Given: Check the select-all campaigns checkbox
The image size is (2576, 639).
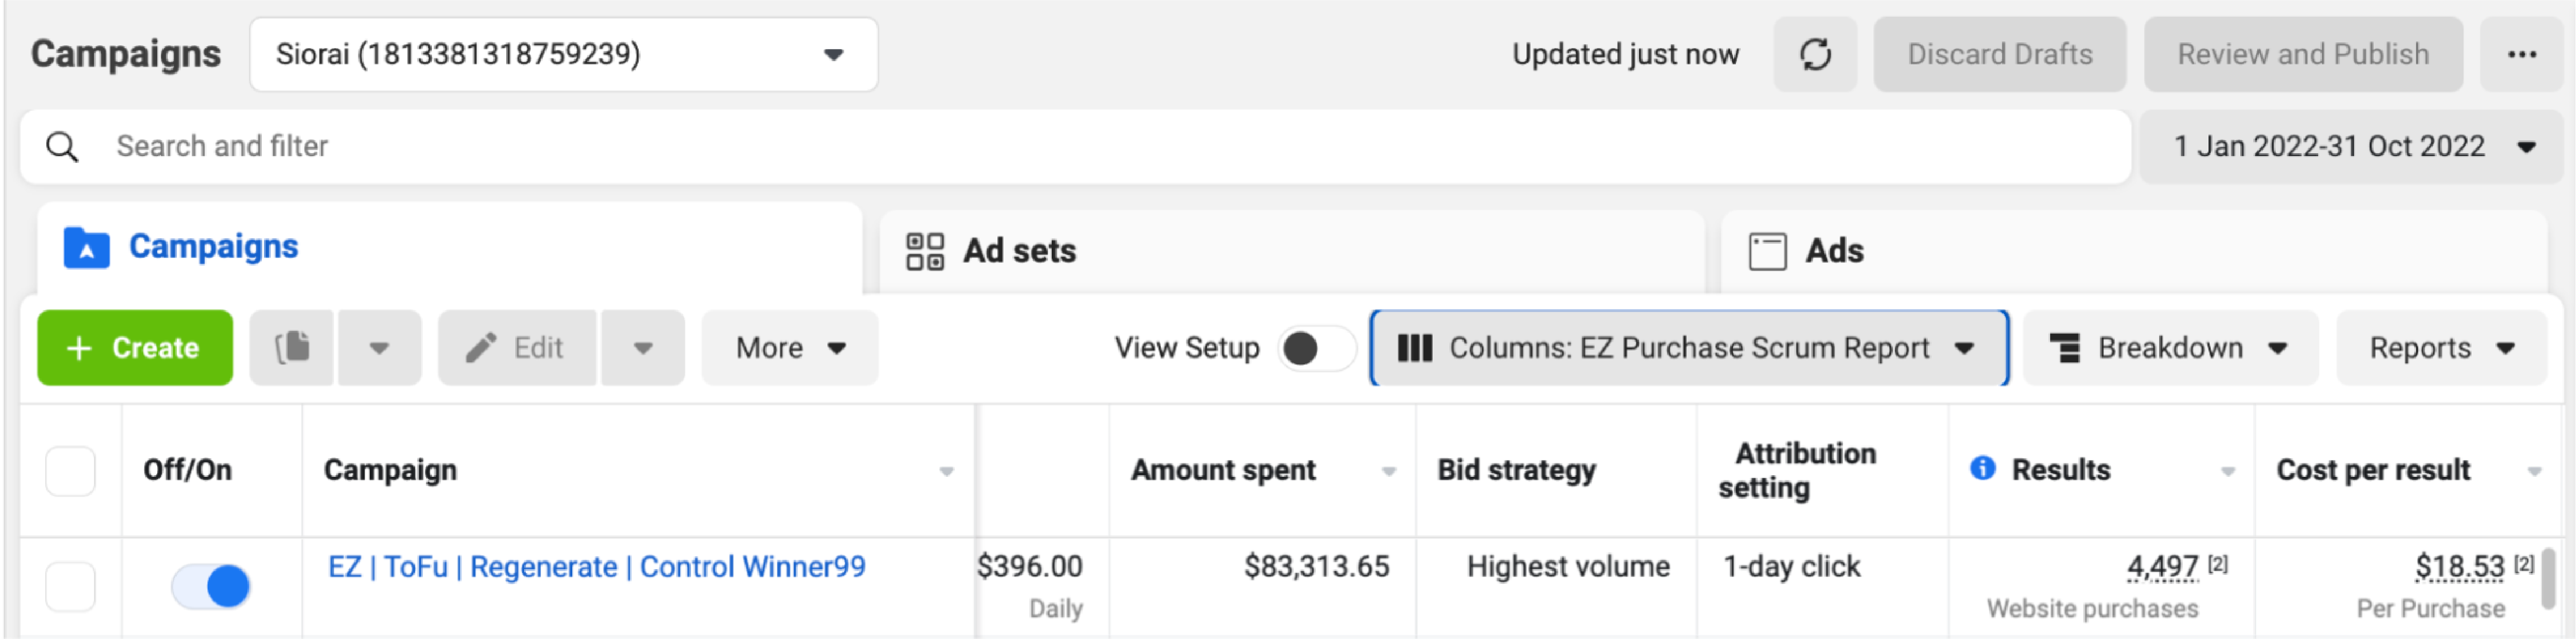Looking at the screenshot, I should click(x=70, y=471).
